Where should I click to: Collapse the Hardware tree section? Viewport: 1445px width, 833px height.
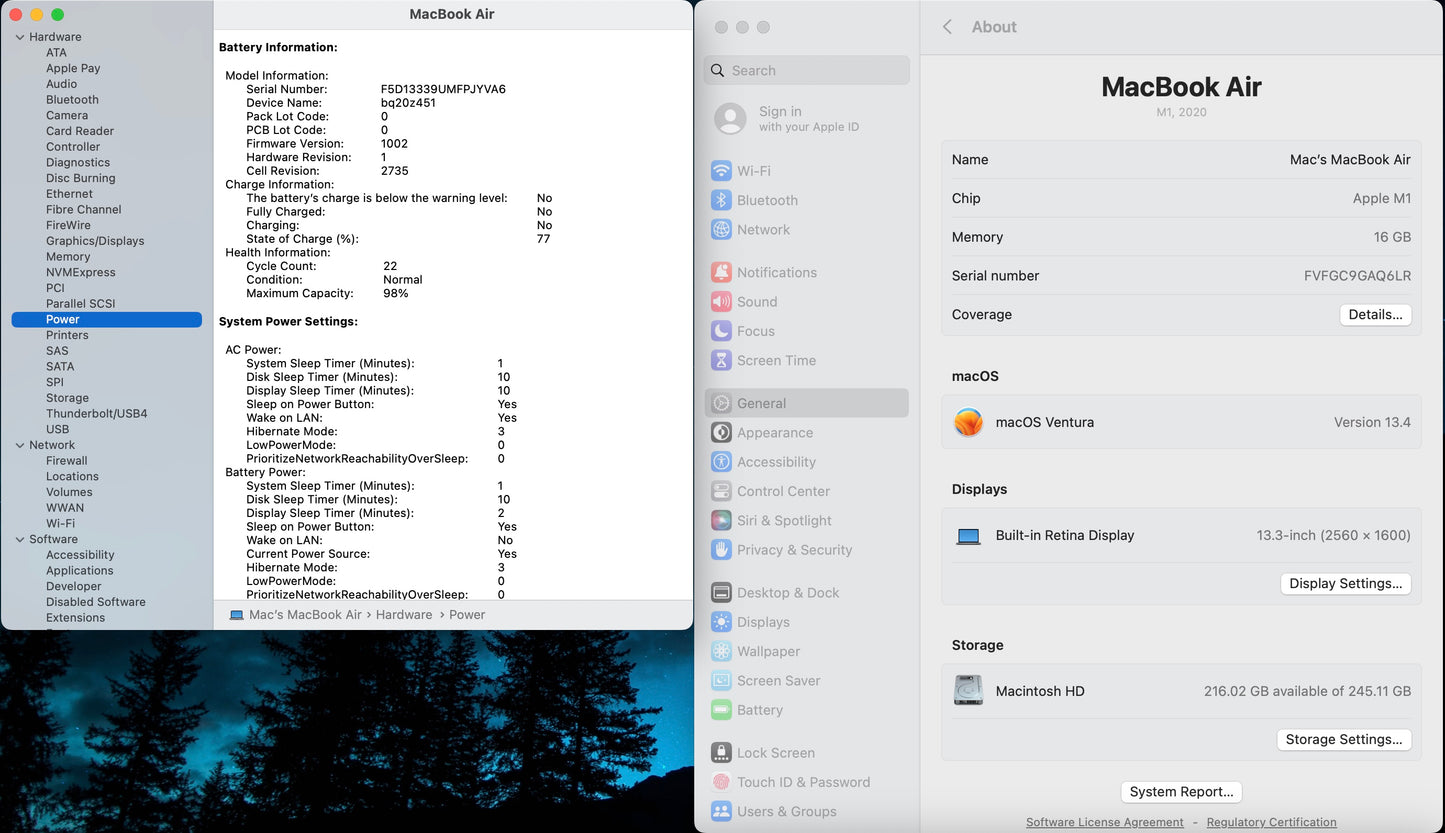[19, 37]
